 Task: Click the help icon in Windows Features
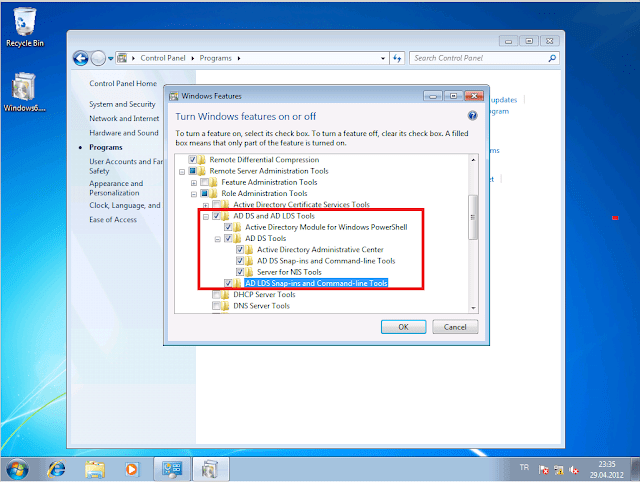coord(471,113)
